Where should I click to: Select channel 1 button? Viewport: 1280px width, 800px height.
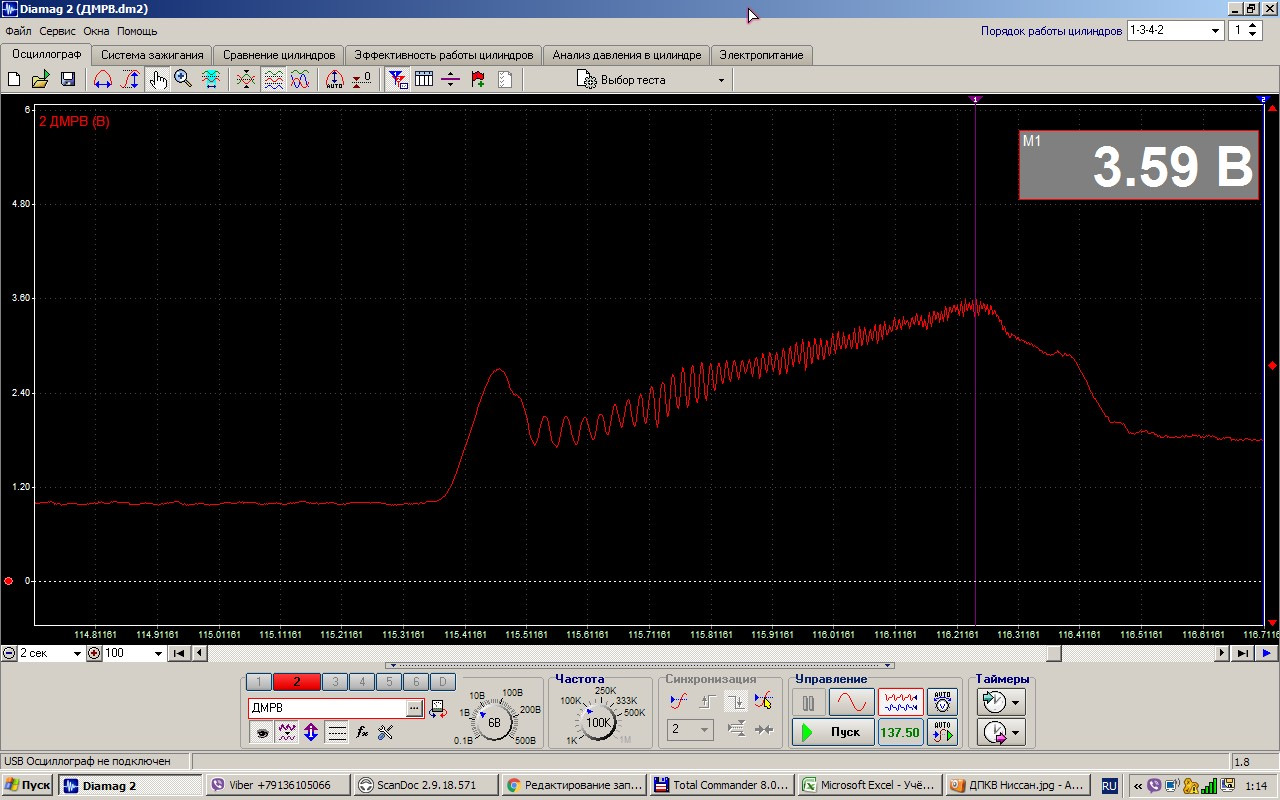coord(258,682)
